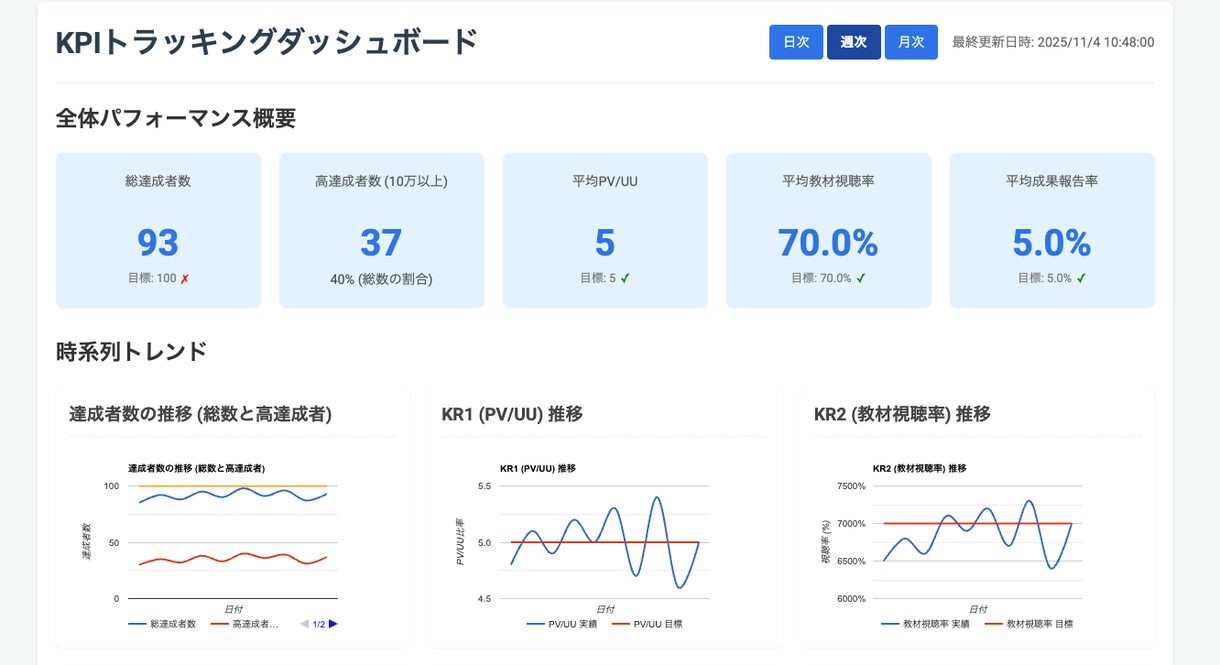The width and height of the screenshot is (1220, 665).
Task: Click the 5.5 y-axis tick in KR1 chart
Action: coord(485,486)
